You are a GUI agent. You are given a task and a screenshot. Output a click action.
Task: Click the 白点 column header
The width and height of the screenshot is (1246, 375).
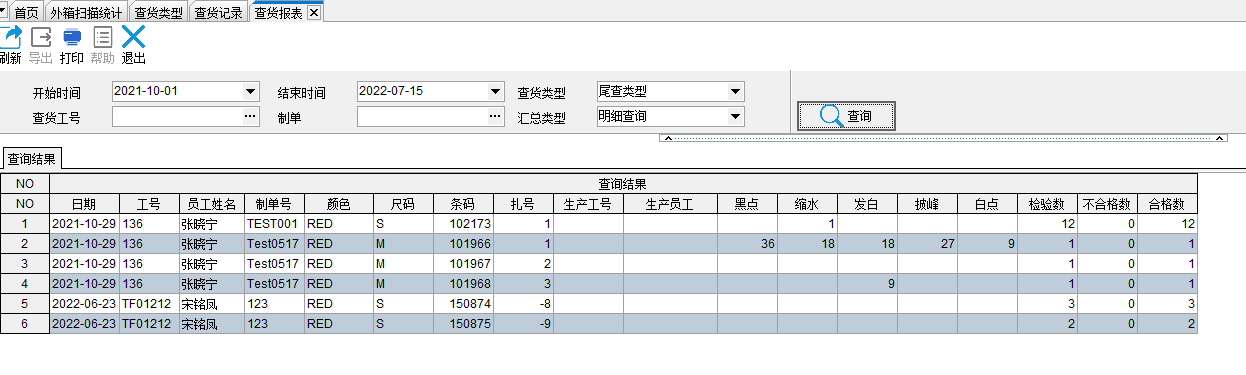[x=987, y=204]
